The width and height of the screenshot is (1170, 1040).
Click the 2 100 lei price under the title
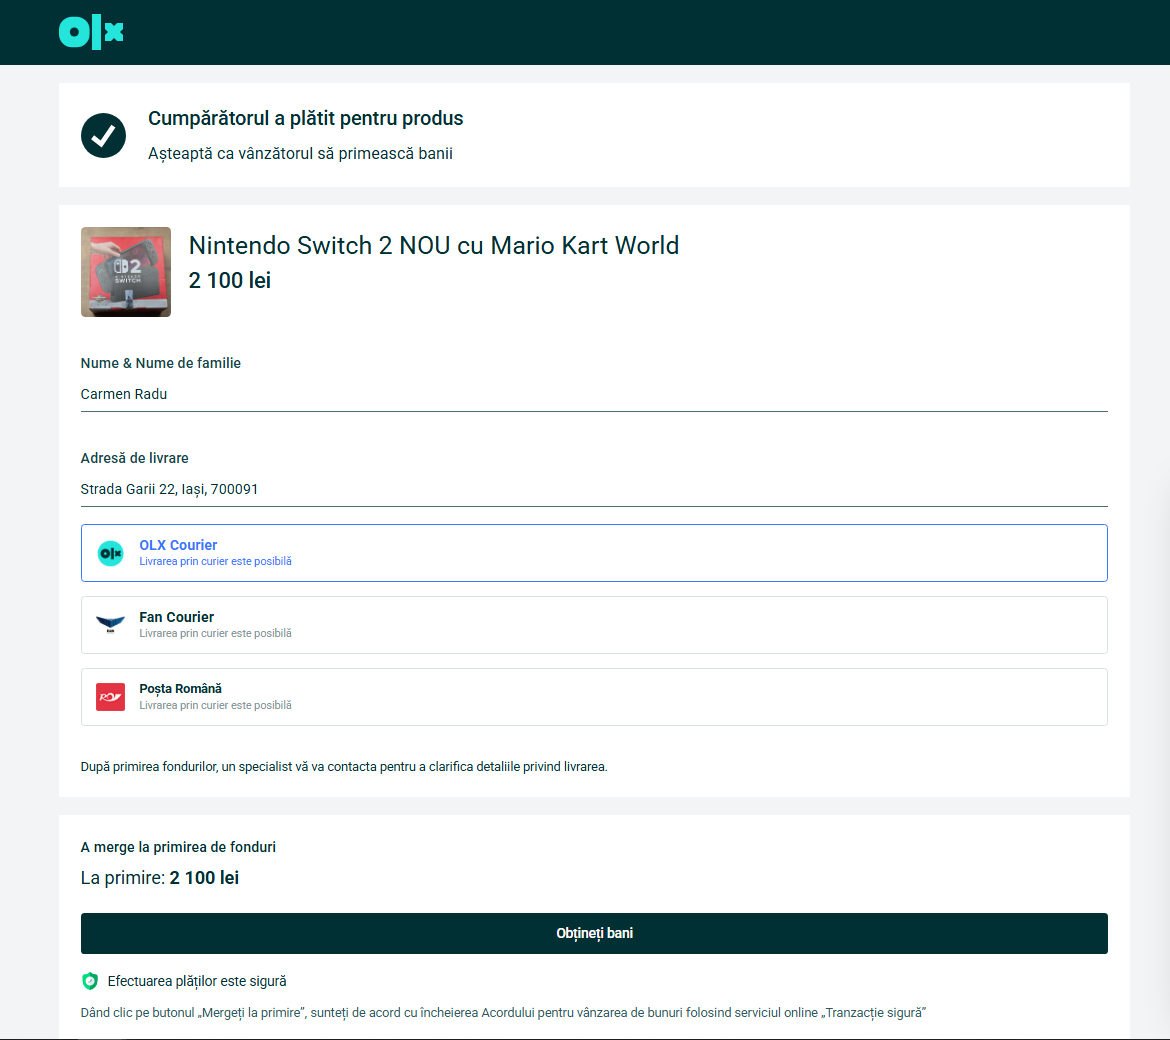[230, 281]
